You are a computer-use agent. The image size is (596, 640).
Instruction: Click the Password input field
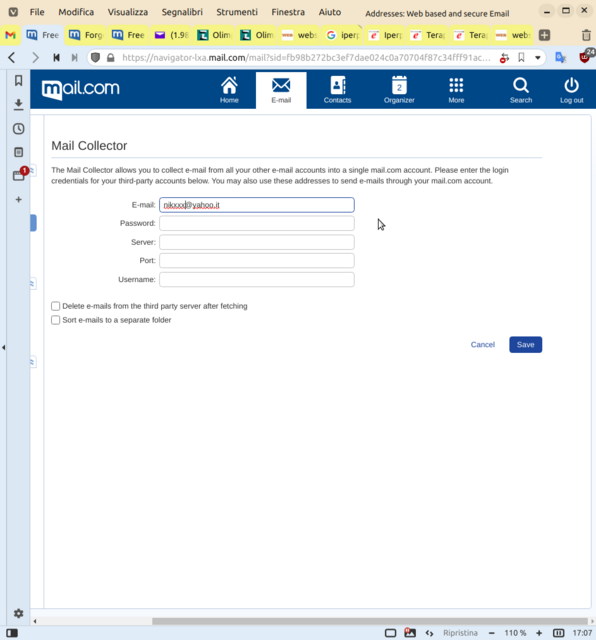257,223
